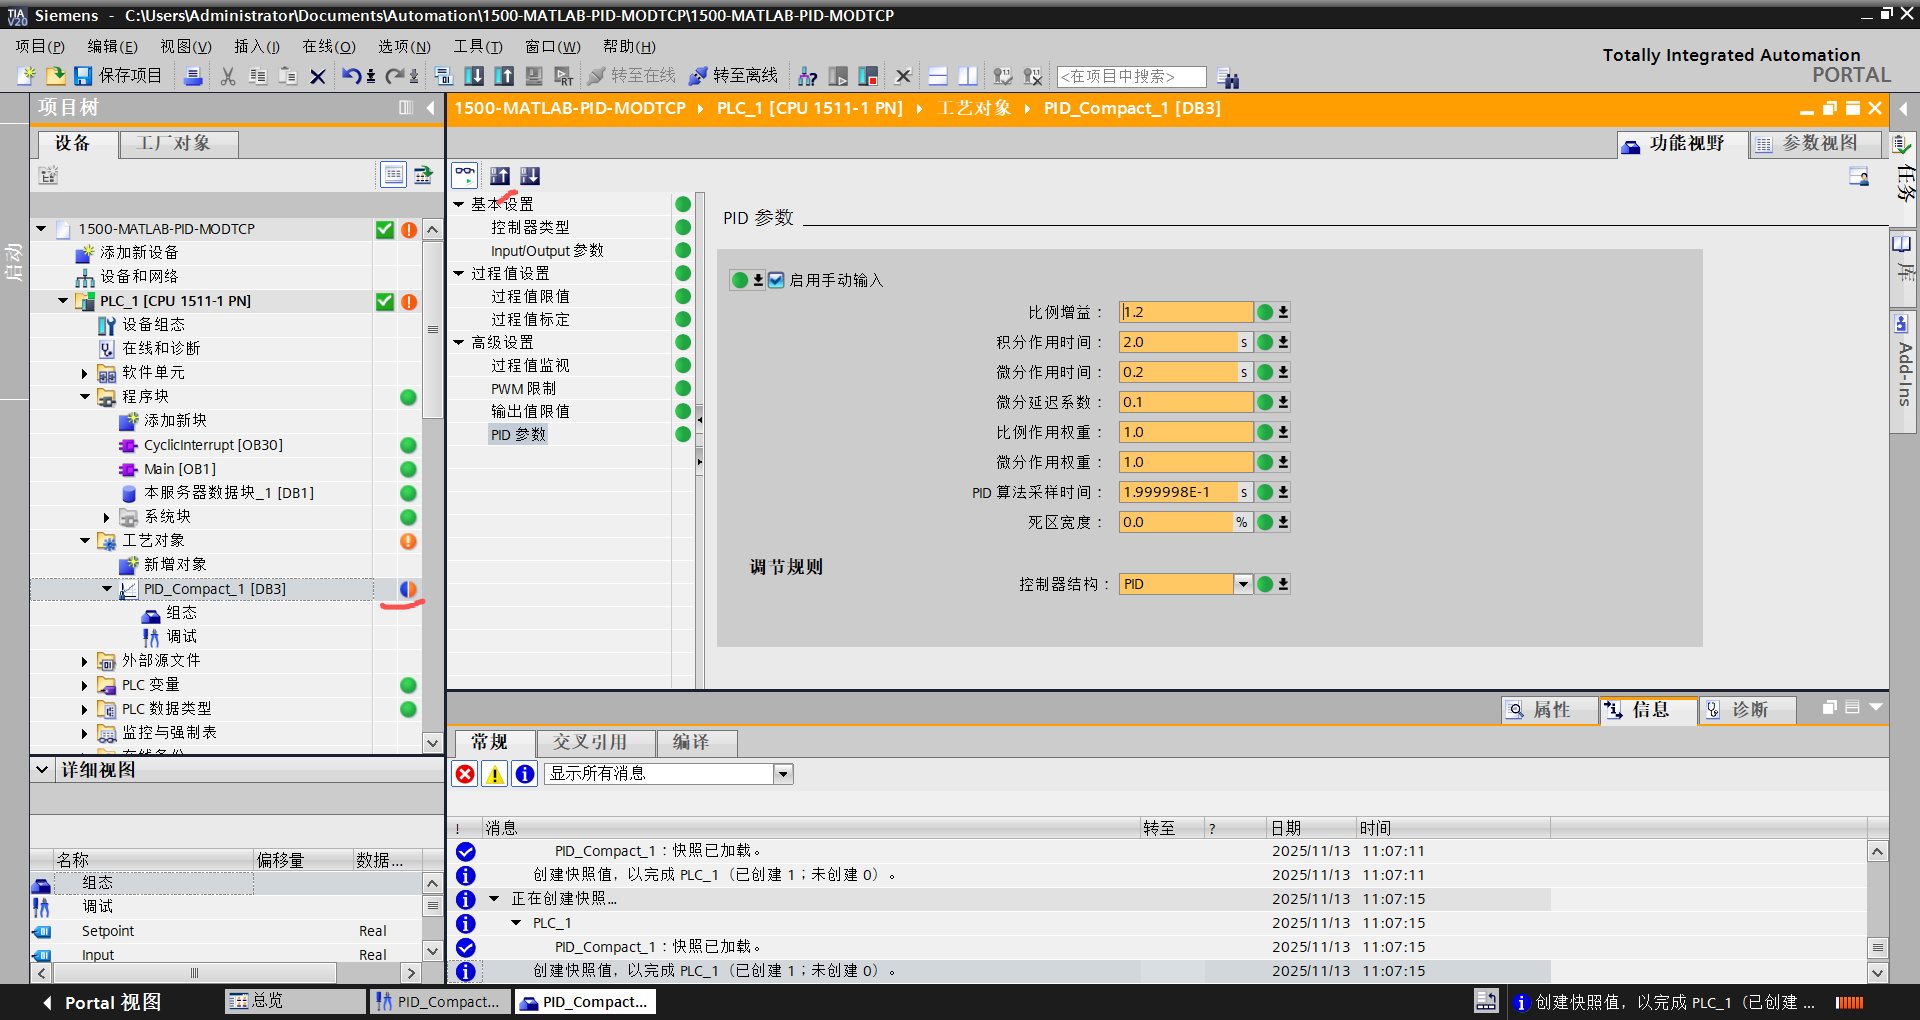Viewport: 1920px width, 1020px height.
Task: Open project with the folder toolbar icon
Action: (x=55, y=76)
